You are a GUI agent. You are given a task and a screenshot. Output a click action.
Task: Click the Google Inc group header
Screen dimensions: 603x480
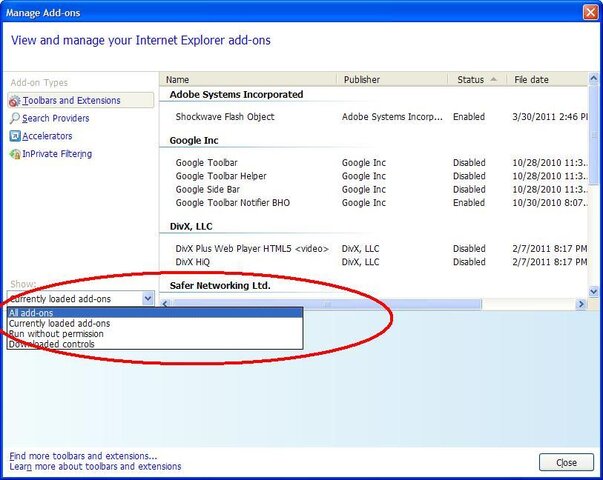pyautogui.click(x=194, y=140)
